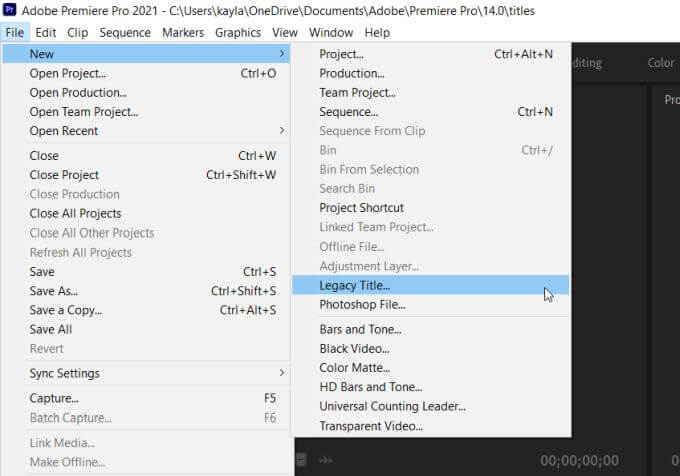The height and width of the screenshot is (476, 680).
Task: Select Sequence... in the New submenu
Action: click(x=348, y=112)
